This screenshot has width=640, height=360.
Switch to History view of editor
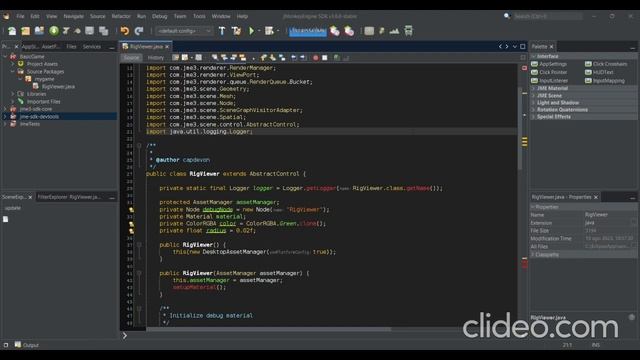click(x=156, y=58)
